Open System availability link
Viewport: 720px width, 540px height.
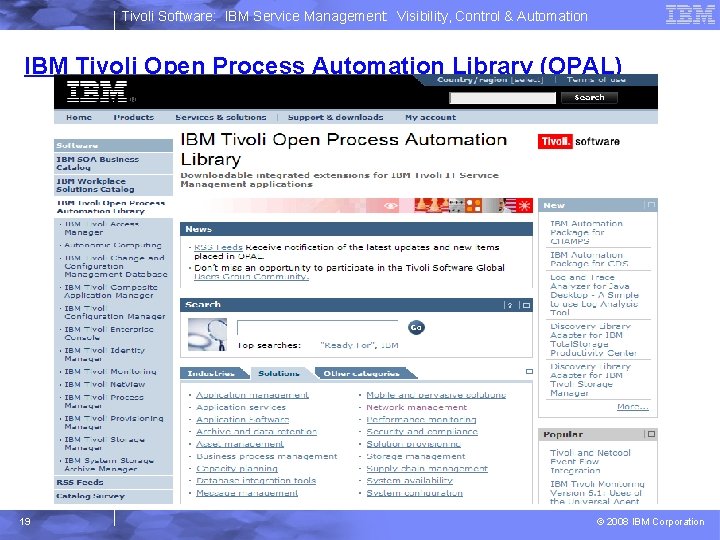click(410, 481)
